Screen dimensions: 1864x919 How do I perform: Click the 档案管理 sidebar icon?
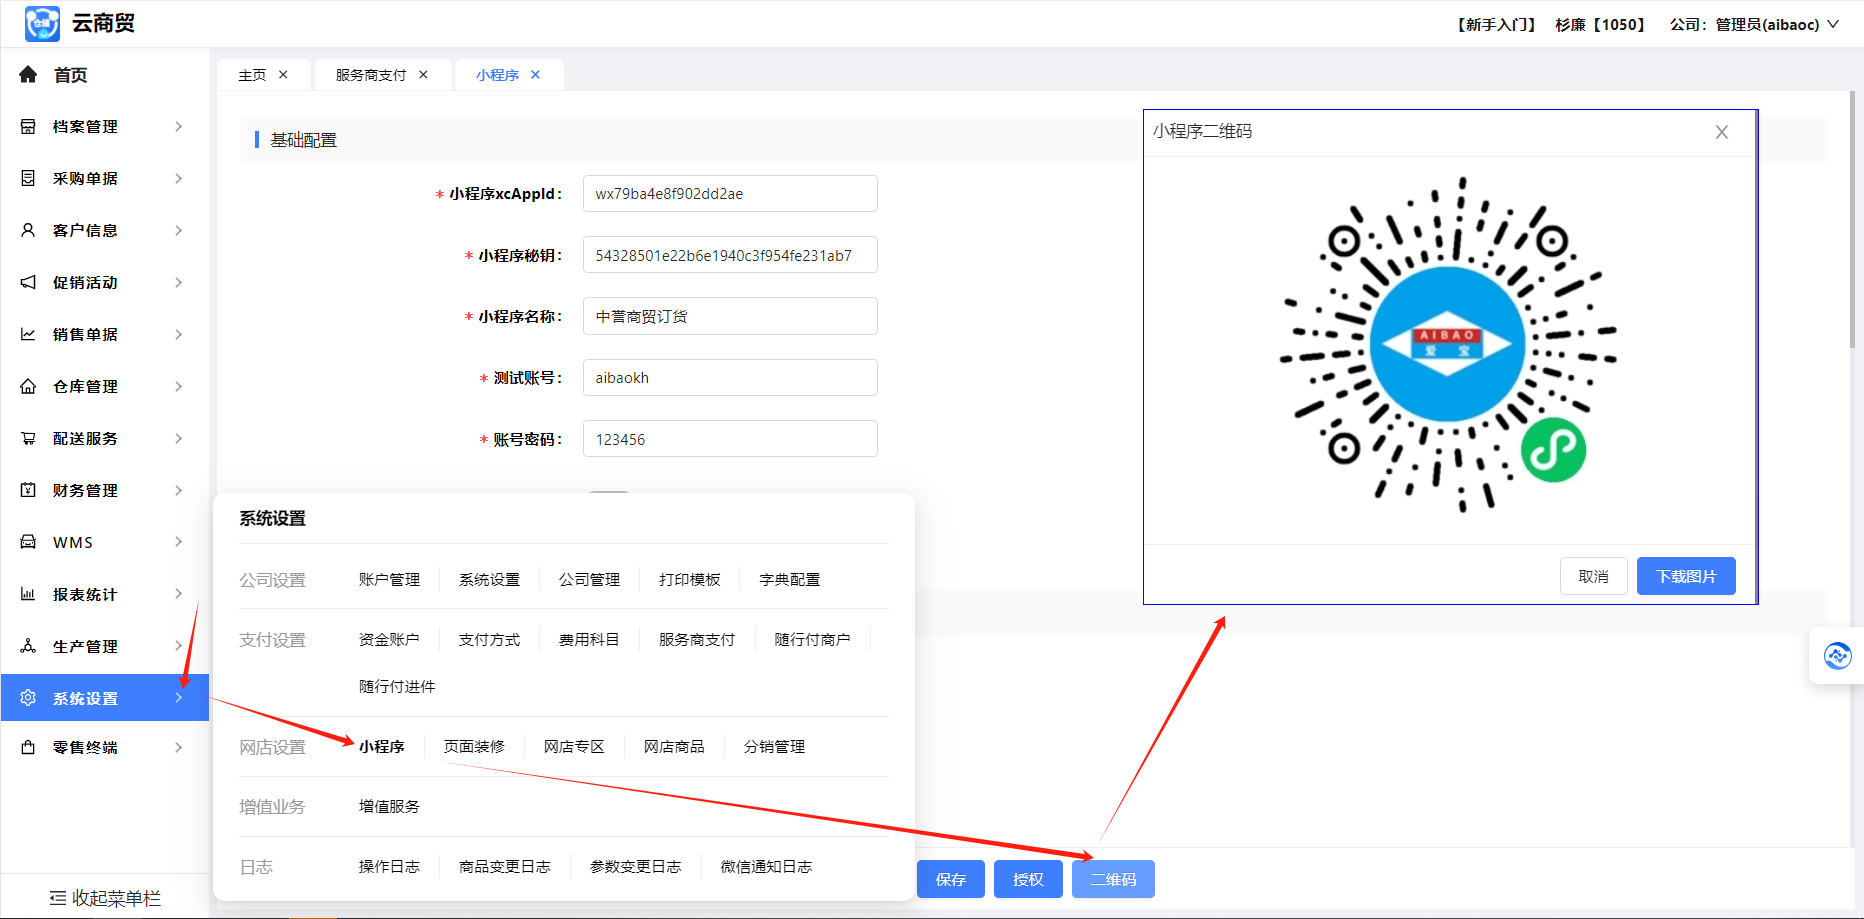click(28, 126)
